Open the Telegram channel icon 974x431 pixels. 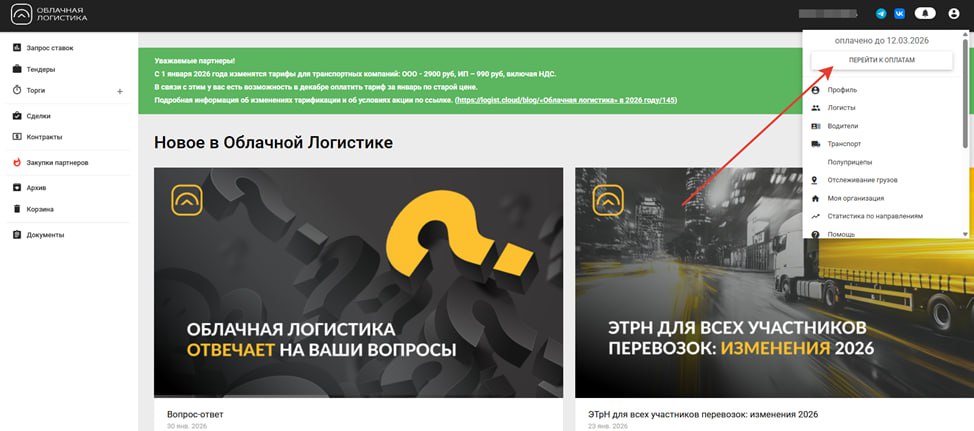881,14
